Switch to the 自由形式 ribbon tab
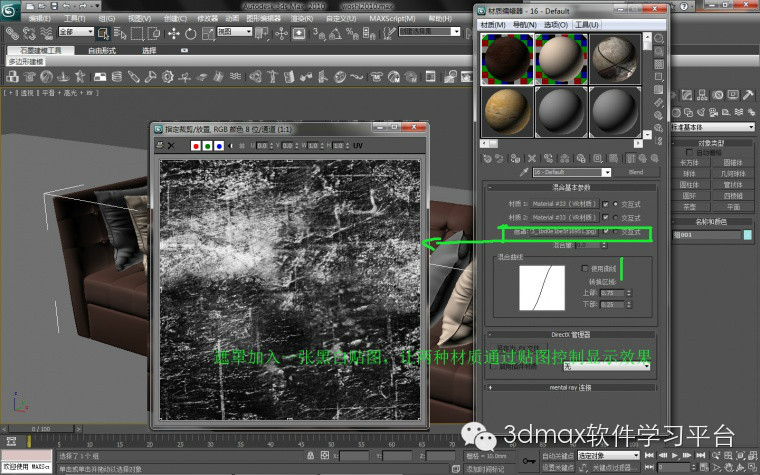 click(102, 50)
